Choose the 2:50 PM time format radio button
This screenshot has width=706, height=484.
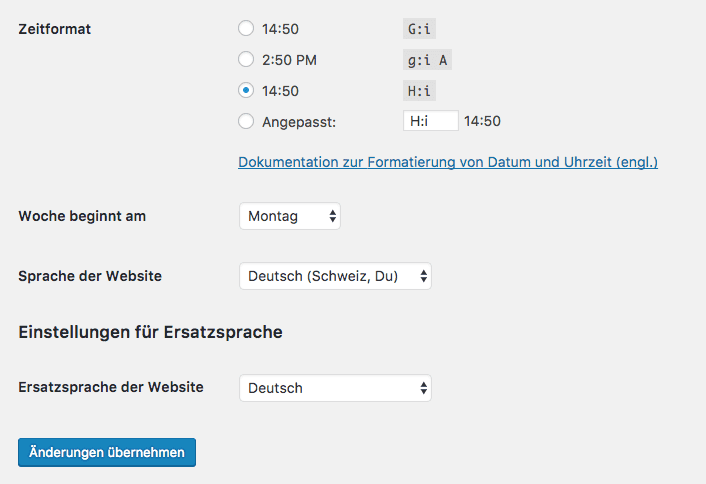coord(246,60)
